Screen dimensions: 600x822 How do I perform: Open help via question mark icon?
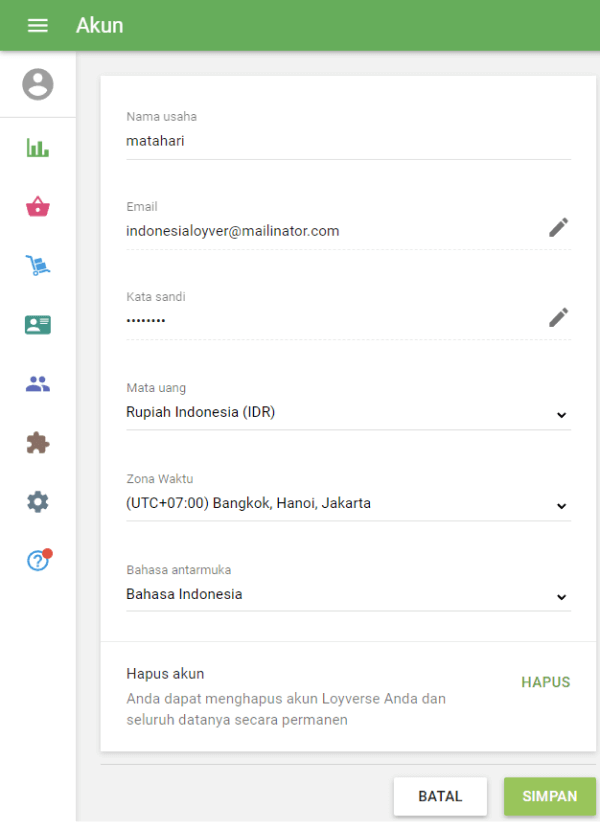(38, 560)
